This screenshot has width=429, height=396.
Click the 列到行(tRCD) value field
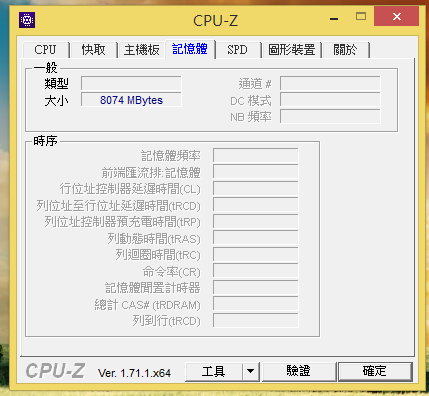[256, 321]
